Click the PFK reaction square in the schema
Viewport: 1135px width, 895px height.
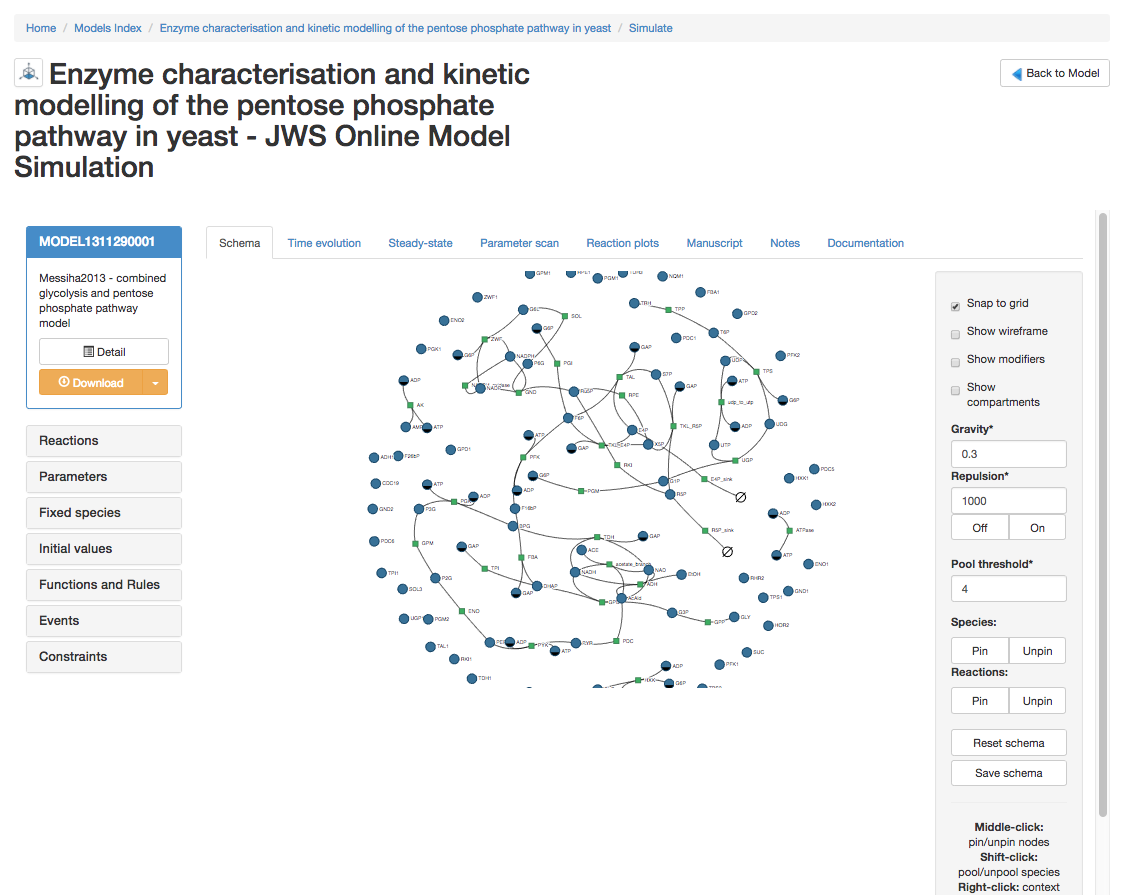523,458
